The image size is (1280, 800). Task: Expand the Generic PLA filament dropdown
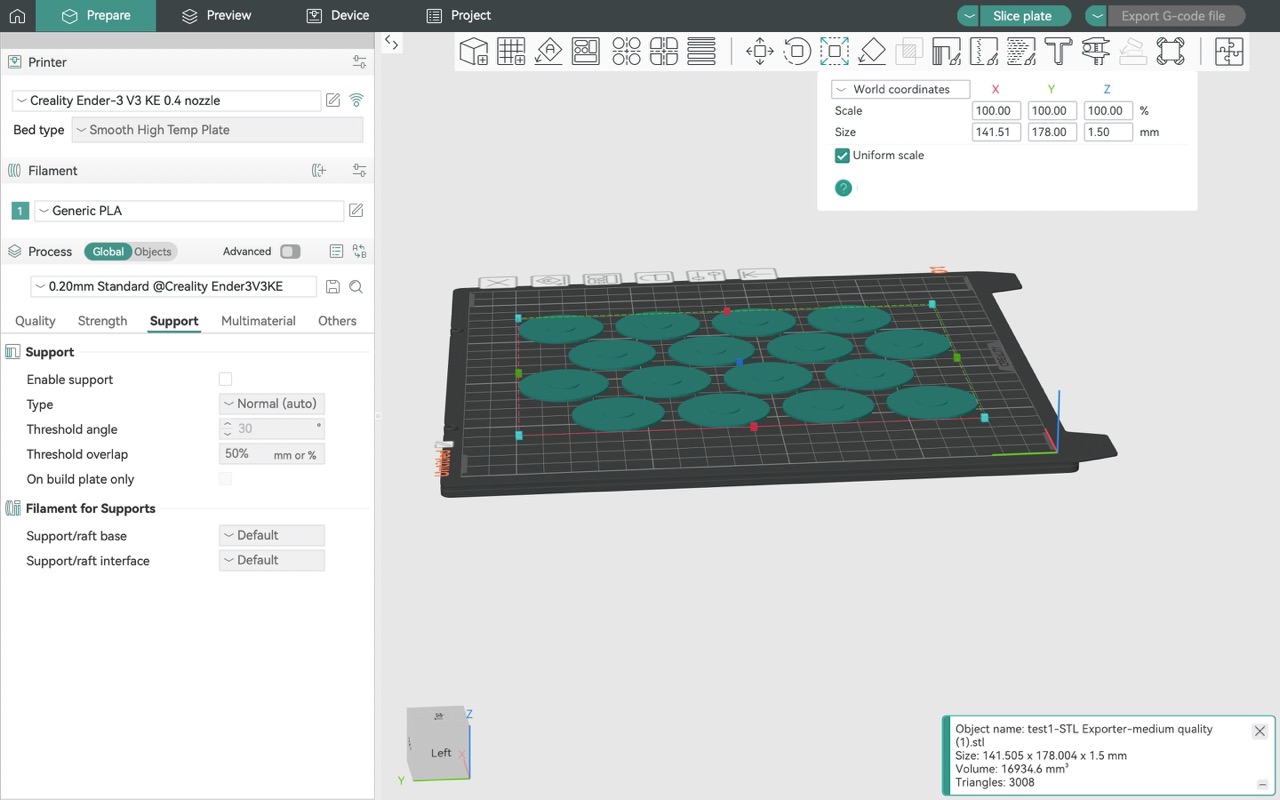(189, 211)
